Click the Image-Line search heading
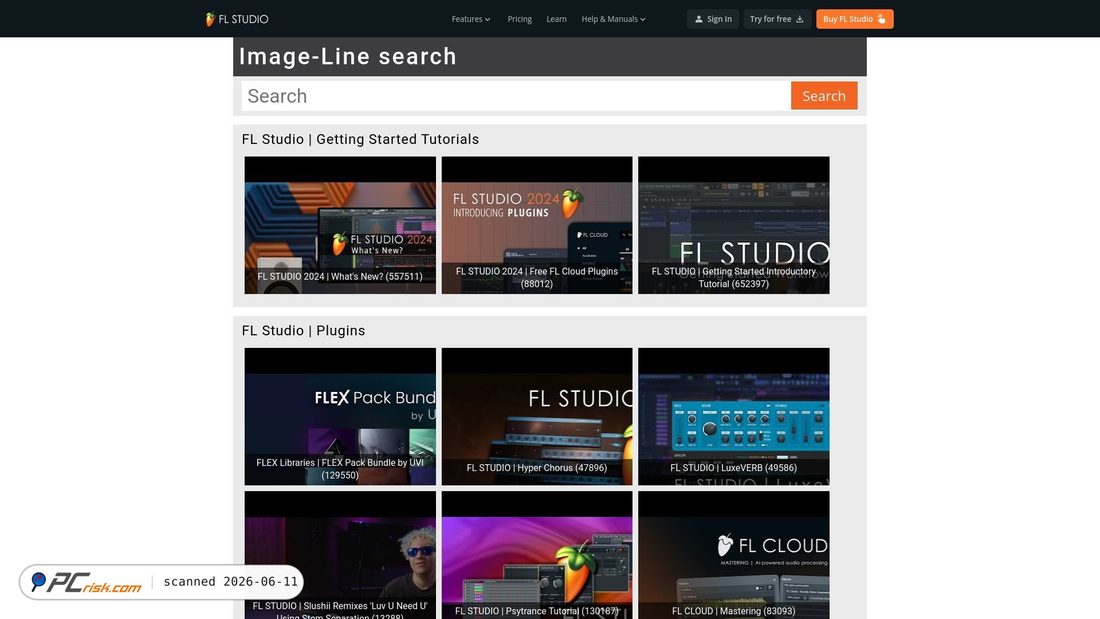 (348, 56)
